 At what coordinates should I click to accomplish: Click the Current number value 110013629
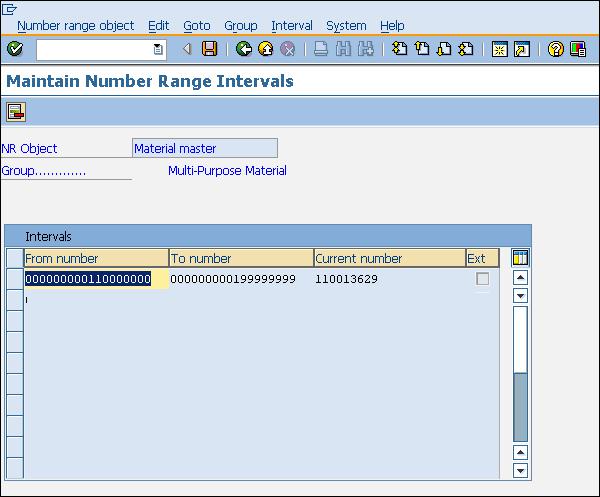(346, 279)
